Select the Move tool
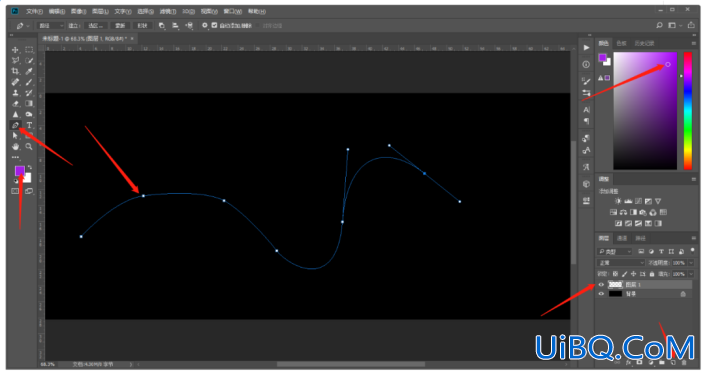Viewport: 705px width, 372px height. pyautogui.click(x=15, y=50)
